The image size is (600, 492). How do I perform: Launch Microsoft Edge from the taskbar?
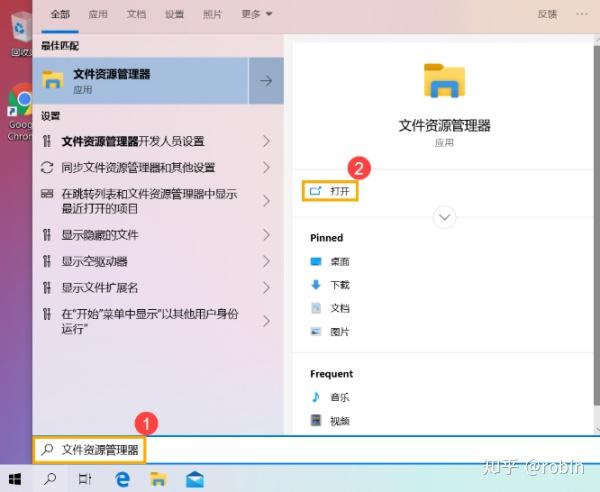(x=122, y=479)
